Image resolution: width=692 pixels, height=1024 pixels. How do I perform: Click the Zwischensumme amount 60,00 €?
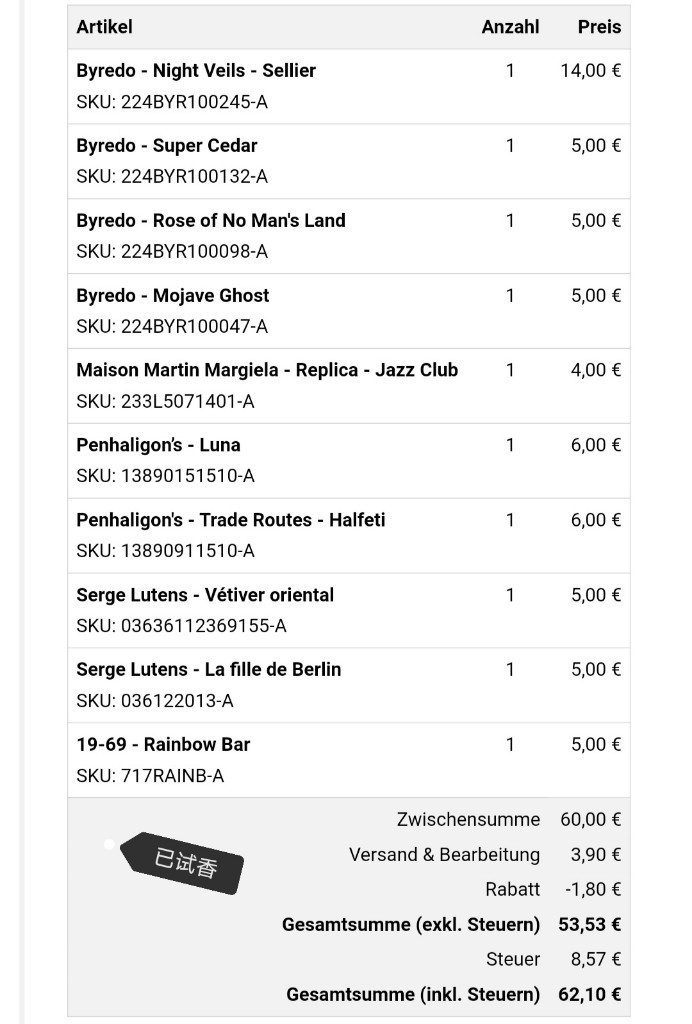(x=591, y=820)
